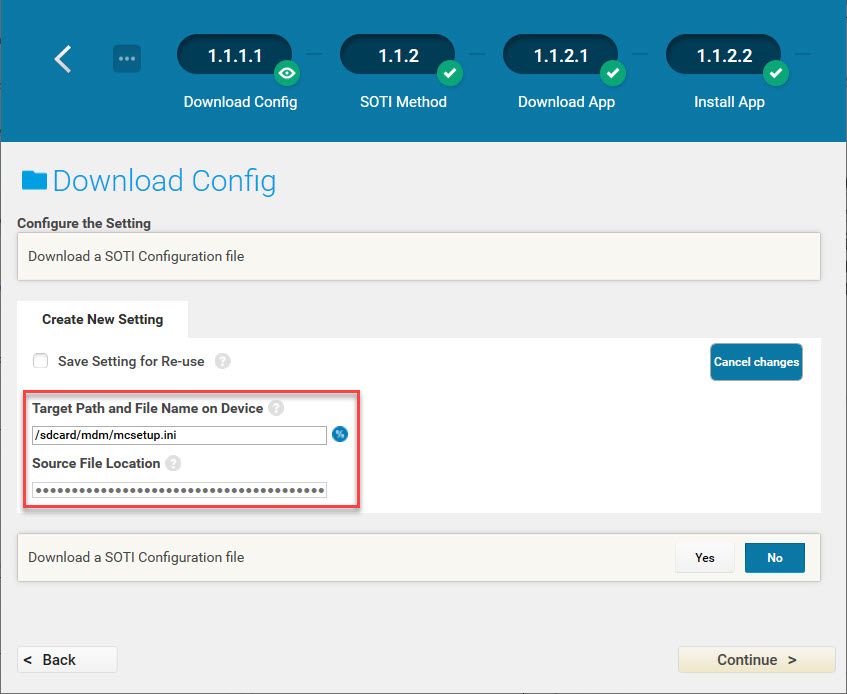Click help icon next to Source File Location
This screenshot has width=847, height=694.
point(173,463)
